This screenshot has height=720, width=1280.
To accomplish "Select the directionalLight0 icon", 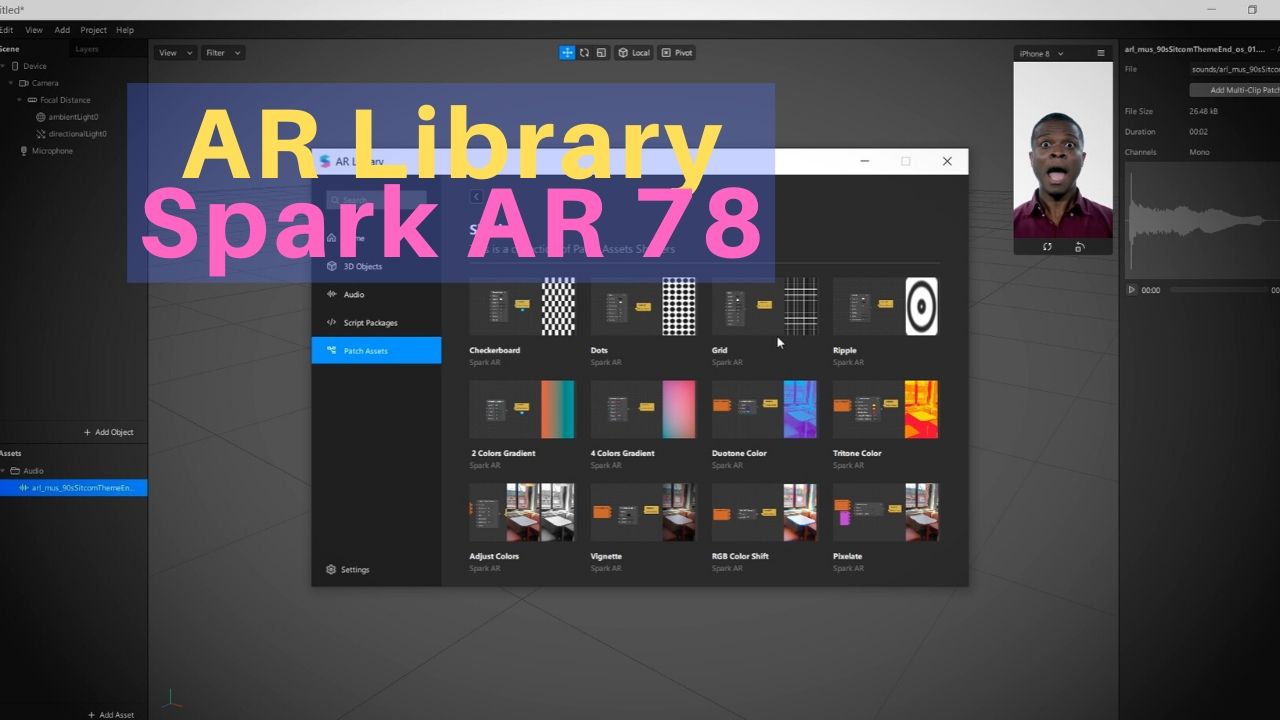I will (41, 134).
